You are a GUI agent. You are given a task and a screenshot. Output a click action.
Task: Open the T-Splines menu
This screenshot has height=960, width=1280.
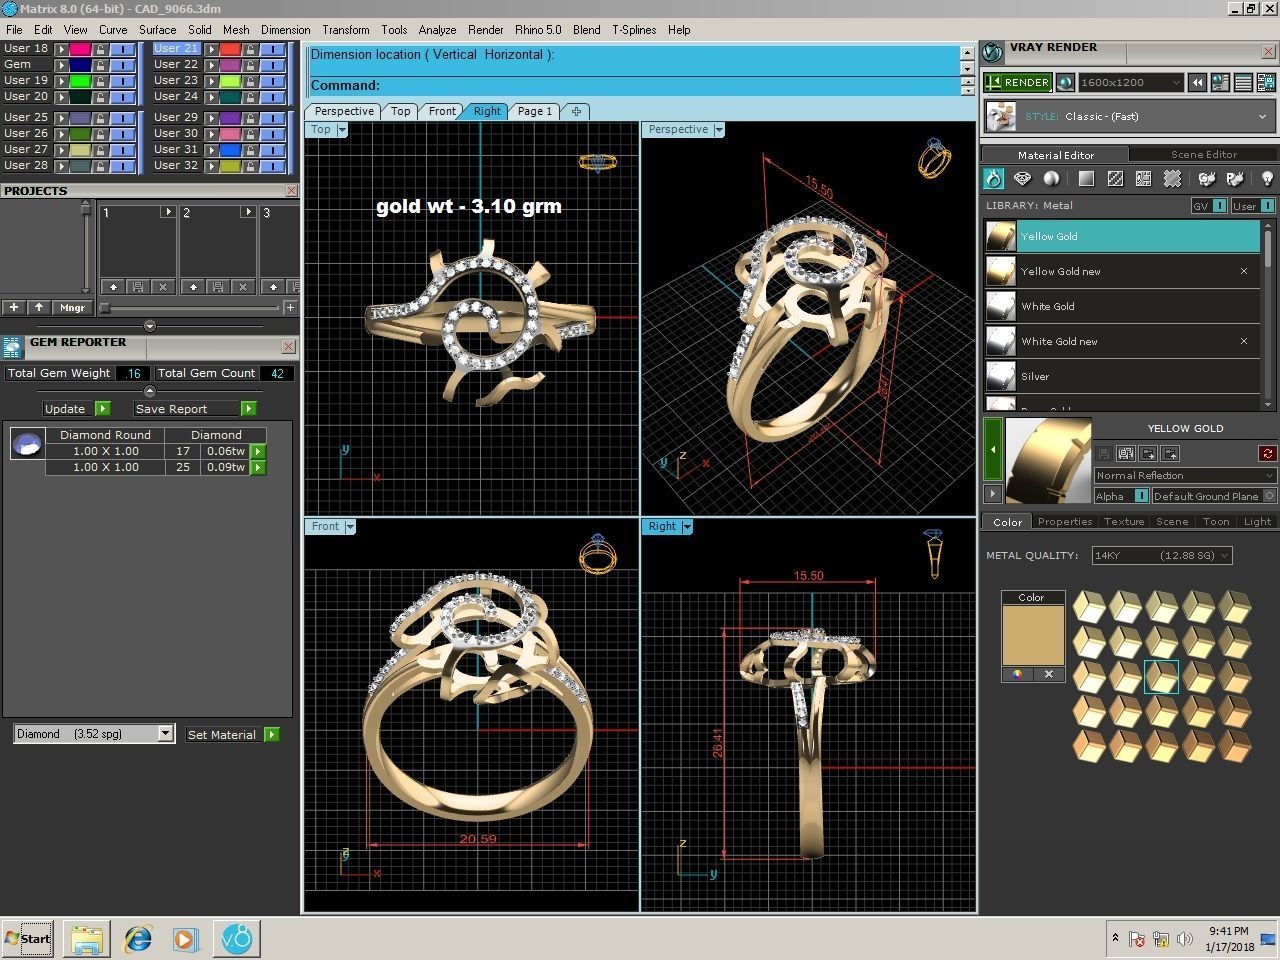[634, 30]
